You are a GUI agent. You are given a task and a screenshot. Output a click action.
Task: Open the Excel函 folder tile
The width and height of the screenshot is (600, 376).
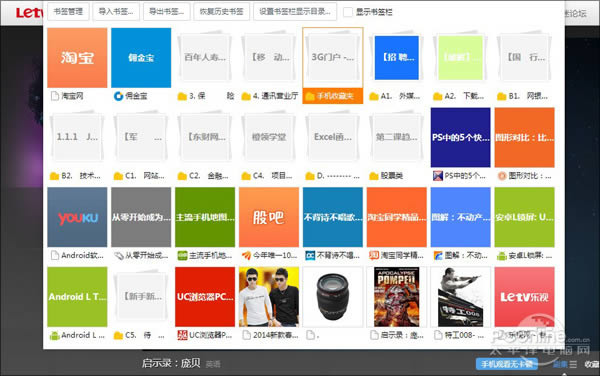tap(333, 137)
